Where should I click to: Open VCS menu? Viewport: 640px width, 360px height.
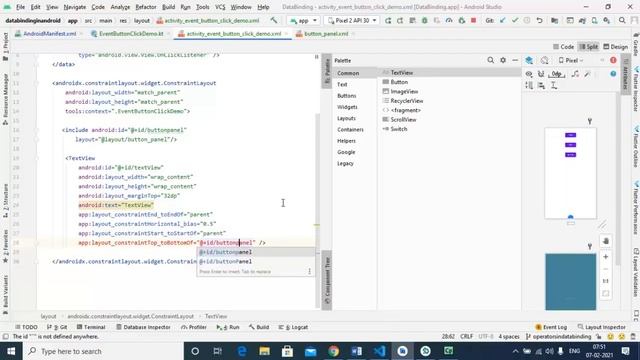coord(220,7)
